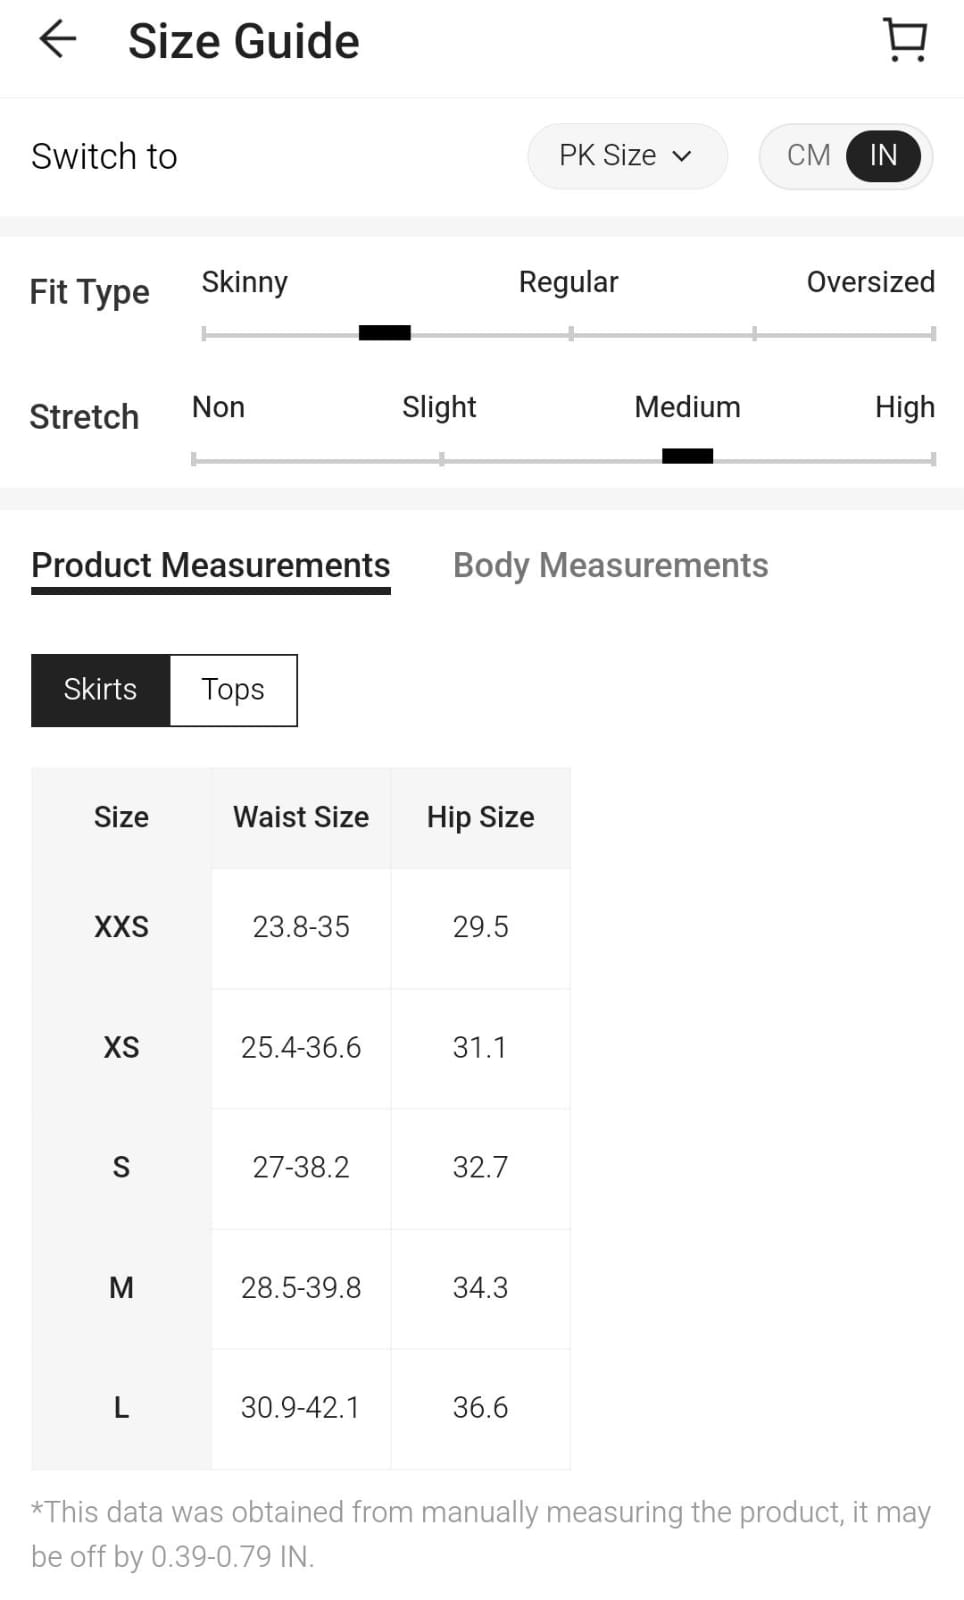The width and height of the screenshot is (964, 1600).
Task: Select the Skirts measurement button
Action: tap(101, 690)
